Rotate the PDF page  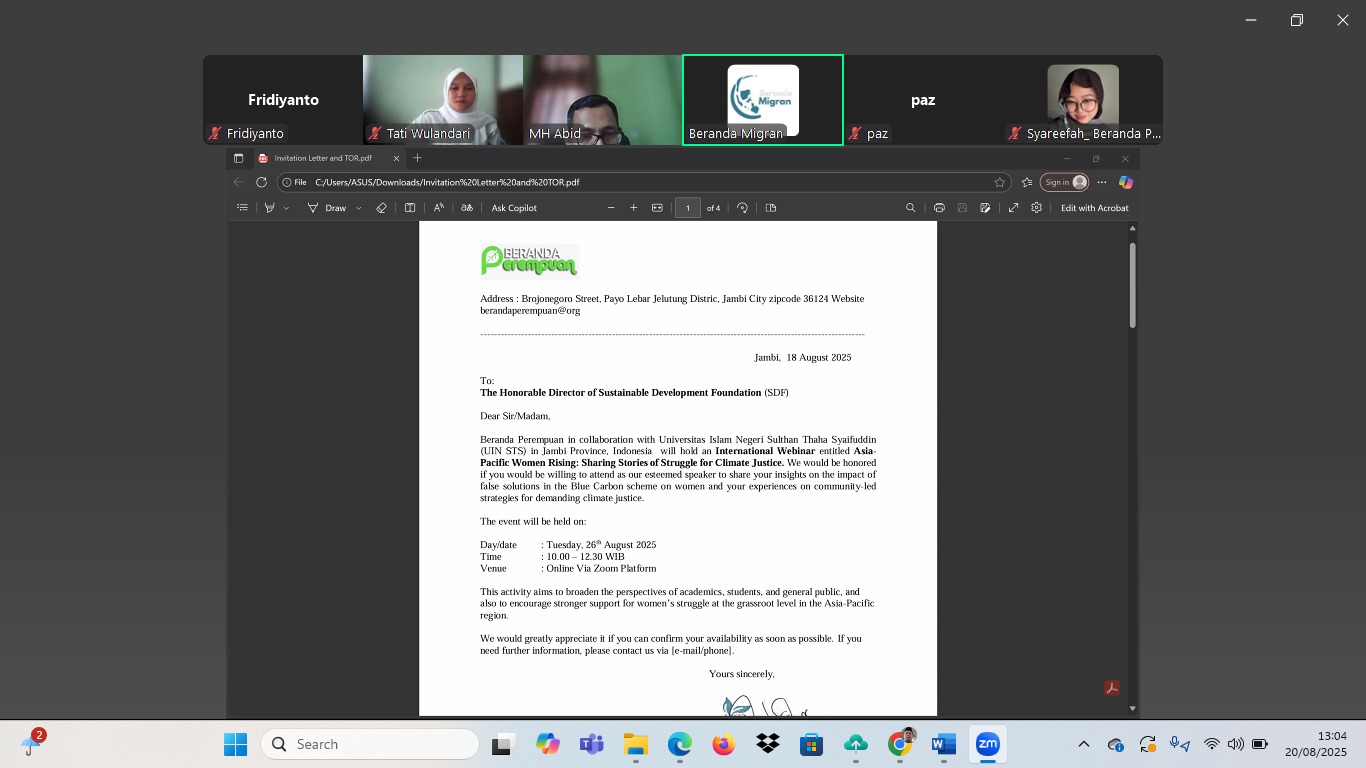(742, 208)
